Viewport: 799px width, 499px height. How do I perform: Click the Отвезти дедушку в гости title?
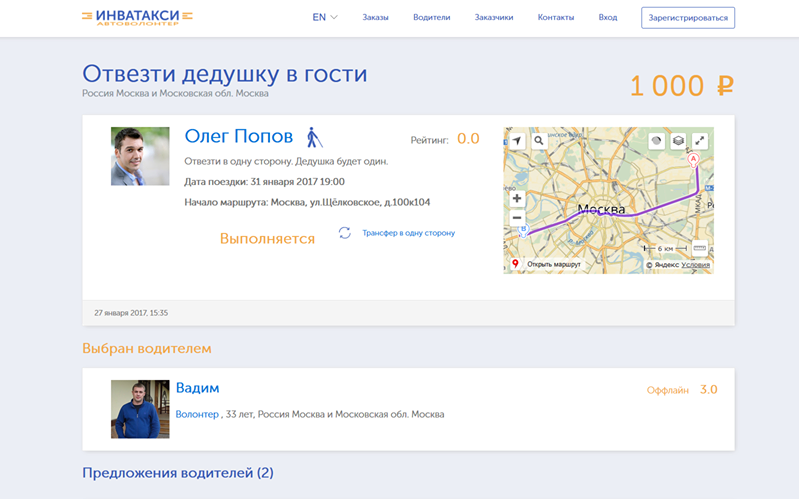(x=225, y=74)
